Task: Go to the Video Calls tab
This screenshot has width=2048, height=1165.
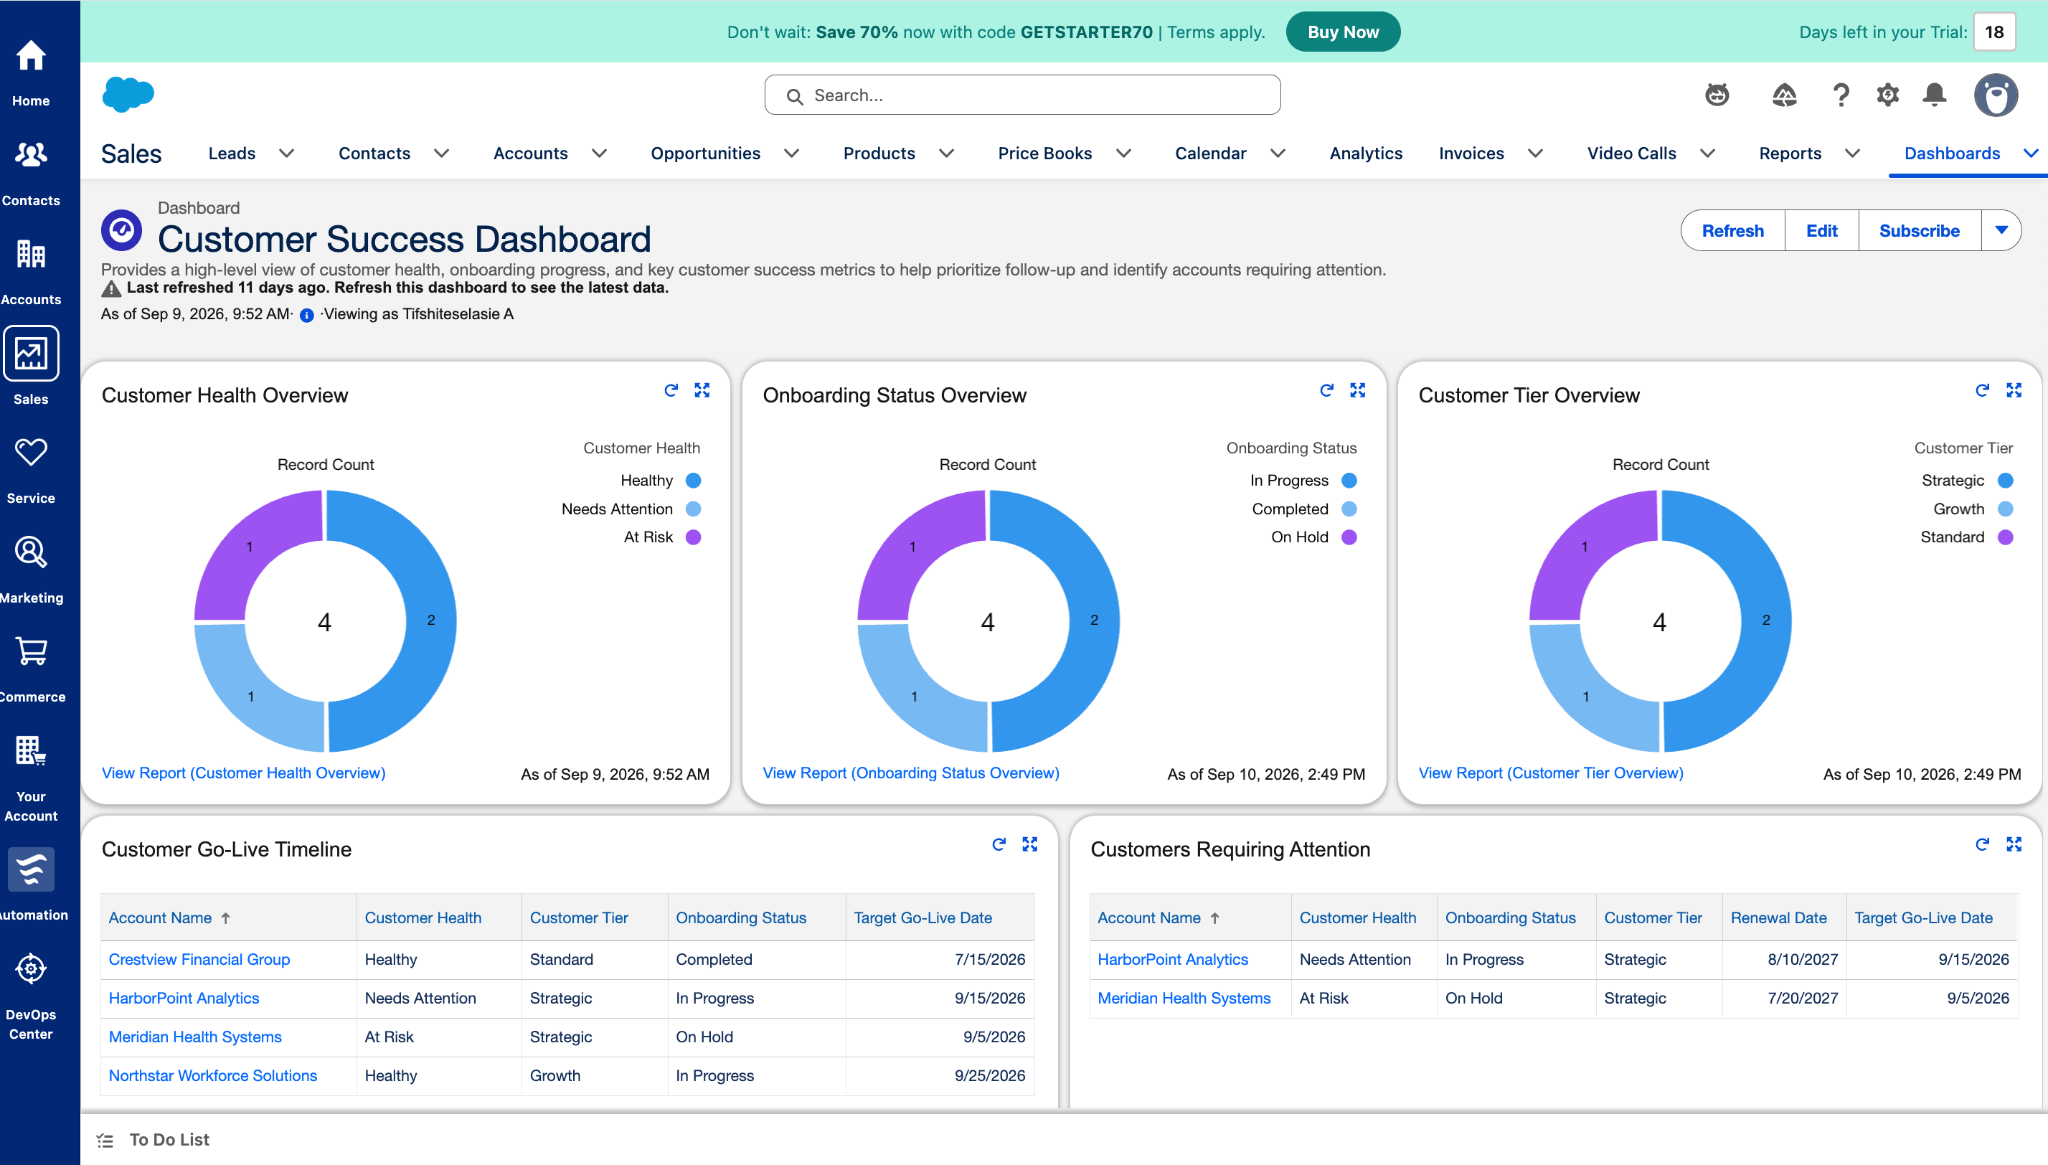Action: click(1631, 153)
